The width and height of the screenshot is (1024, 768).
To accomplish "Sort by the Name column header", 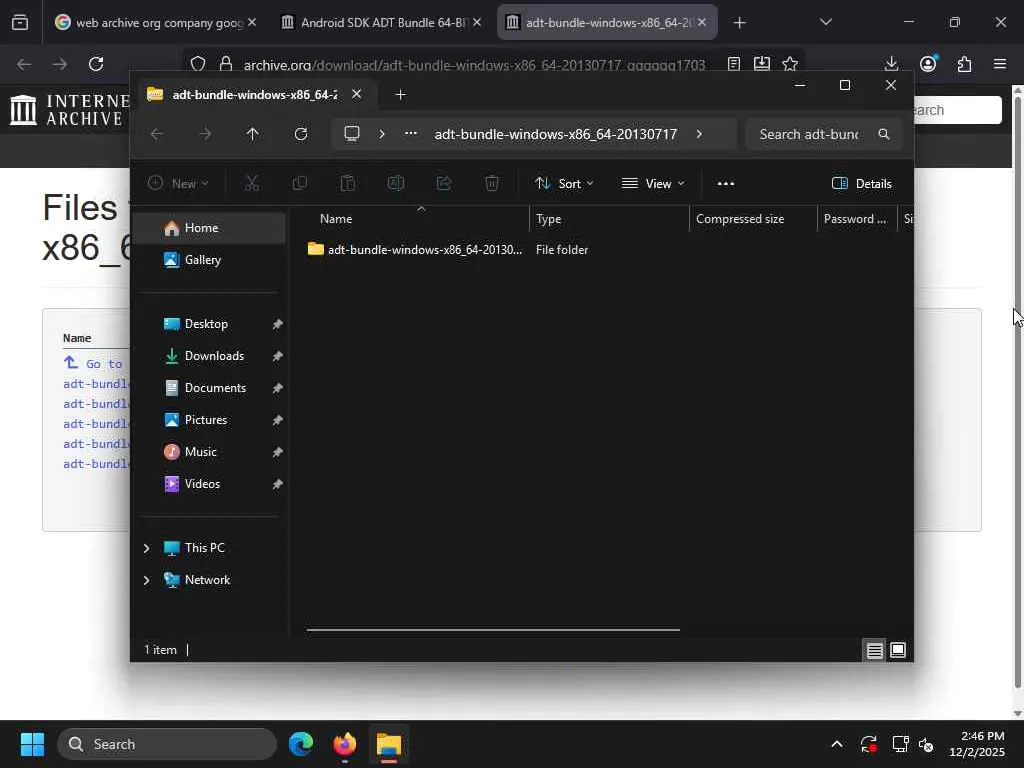I will point(417,219).
